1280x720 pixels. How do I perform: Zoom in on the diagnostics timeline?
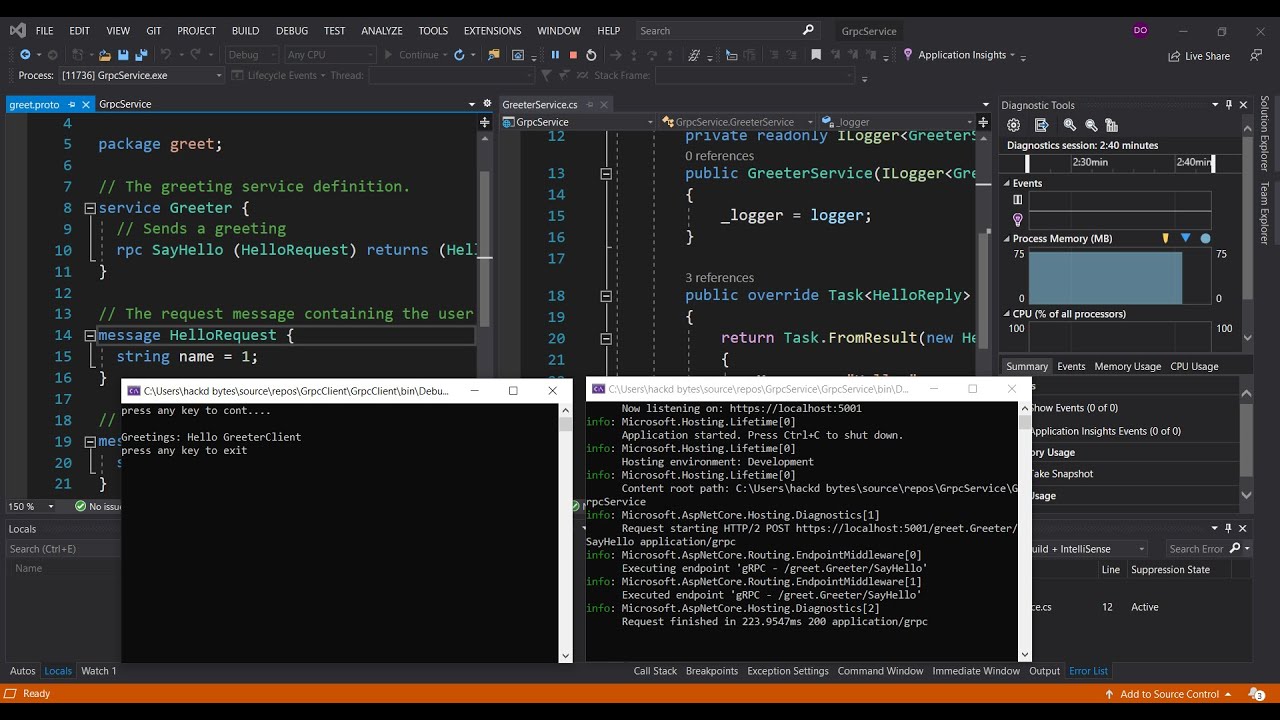click(x=1070, y=125)
